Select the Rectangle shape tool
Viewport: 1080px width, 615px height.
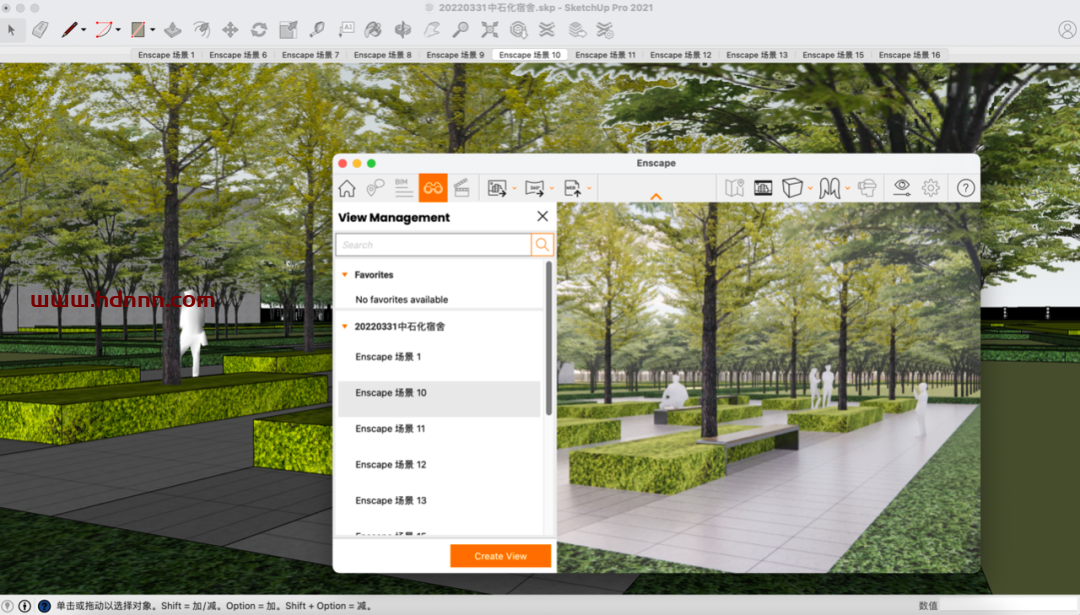click(138, 30)
